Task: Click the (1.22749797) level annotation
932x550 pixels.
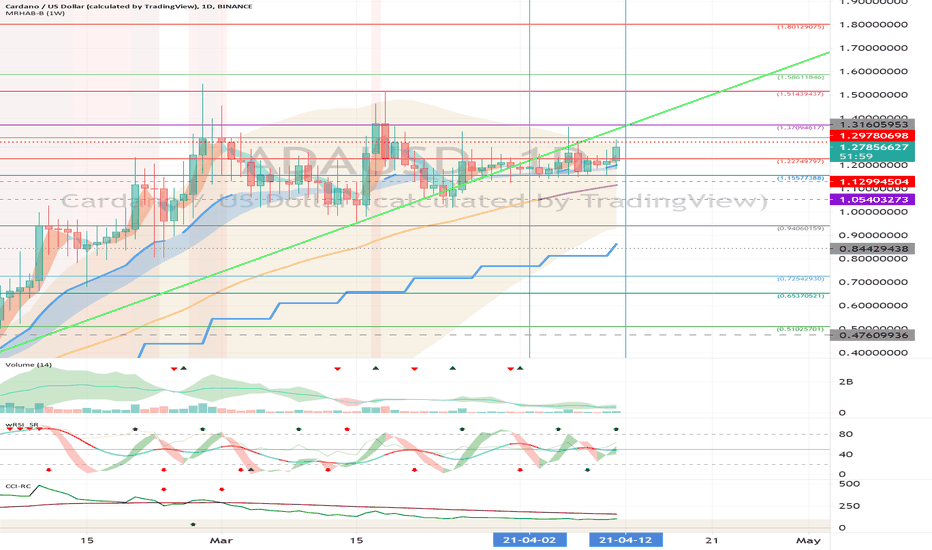Action: pyautogui.click(x=801, y=161)
